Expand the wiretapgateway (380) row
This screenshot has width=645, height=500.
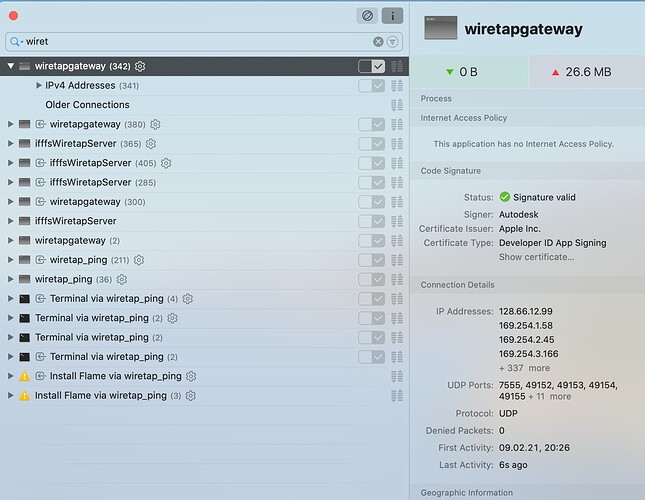pos(11,124)
